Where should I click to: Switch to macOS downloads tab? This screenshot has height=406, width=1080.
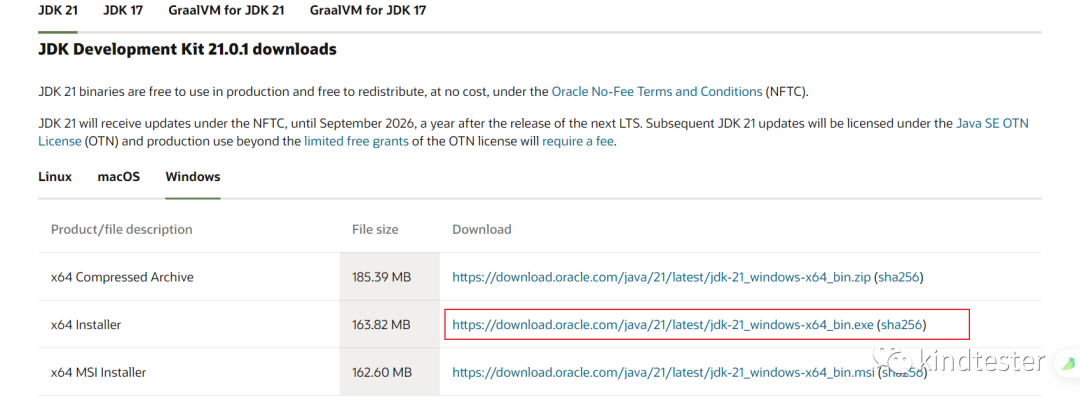[x=118, y=177]
